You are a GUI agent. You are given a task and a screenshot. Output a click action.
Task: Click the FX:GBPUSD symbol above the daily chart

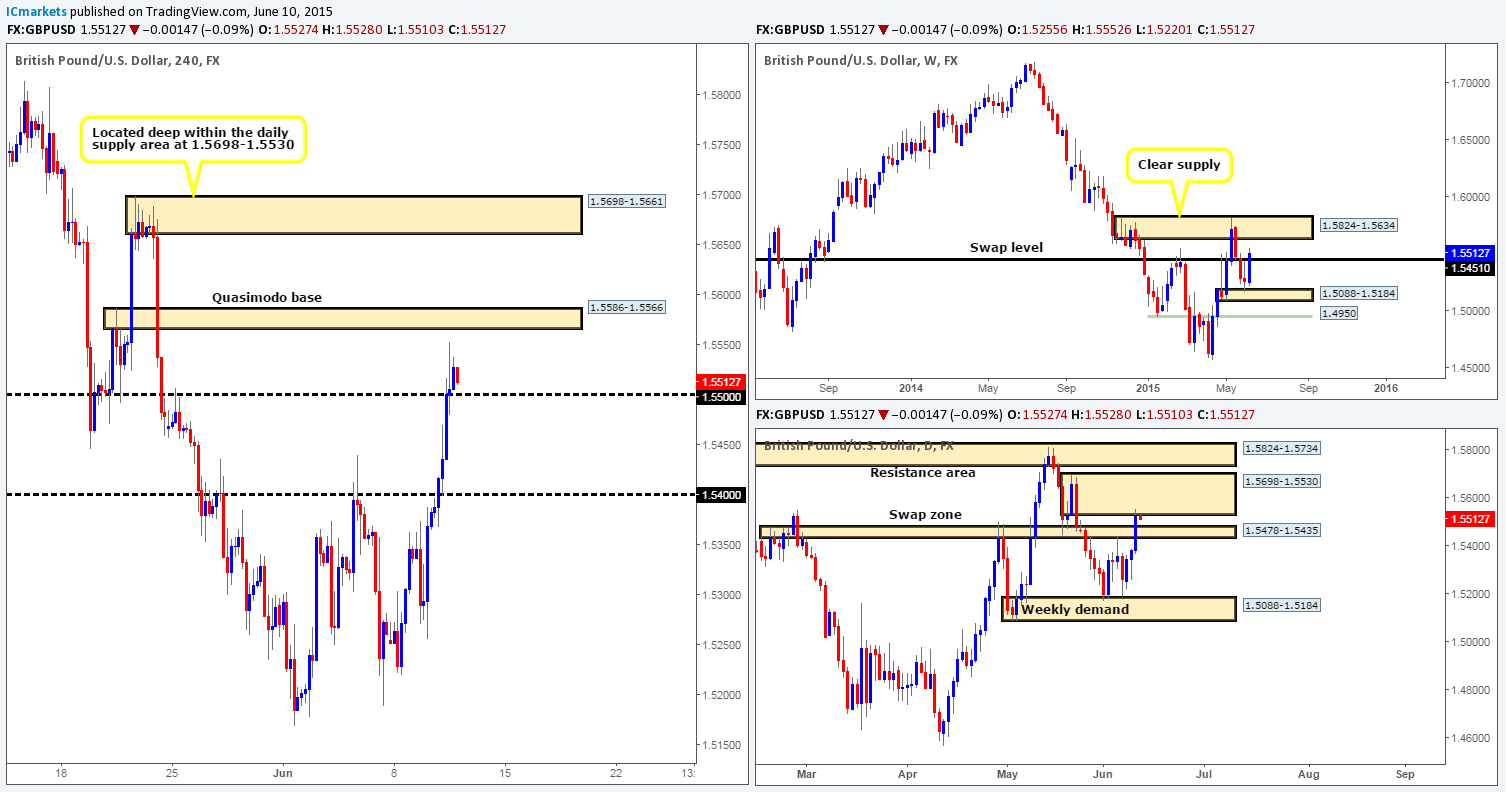point(789,414)
